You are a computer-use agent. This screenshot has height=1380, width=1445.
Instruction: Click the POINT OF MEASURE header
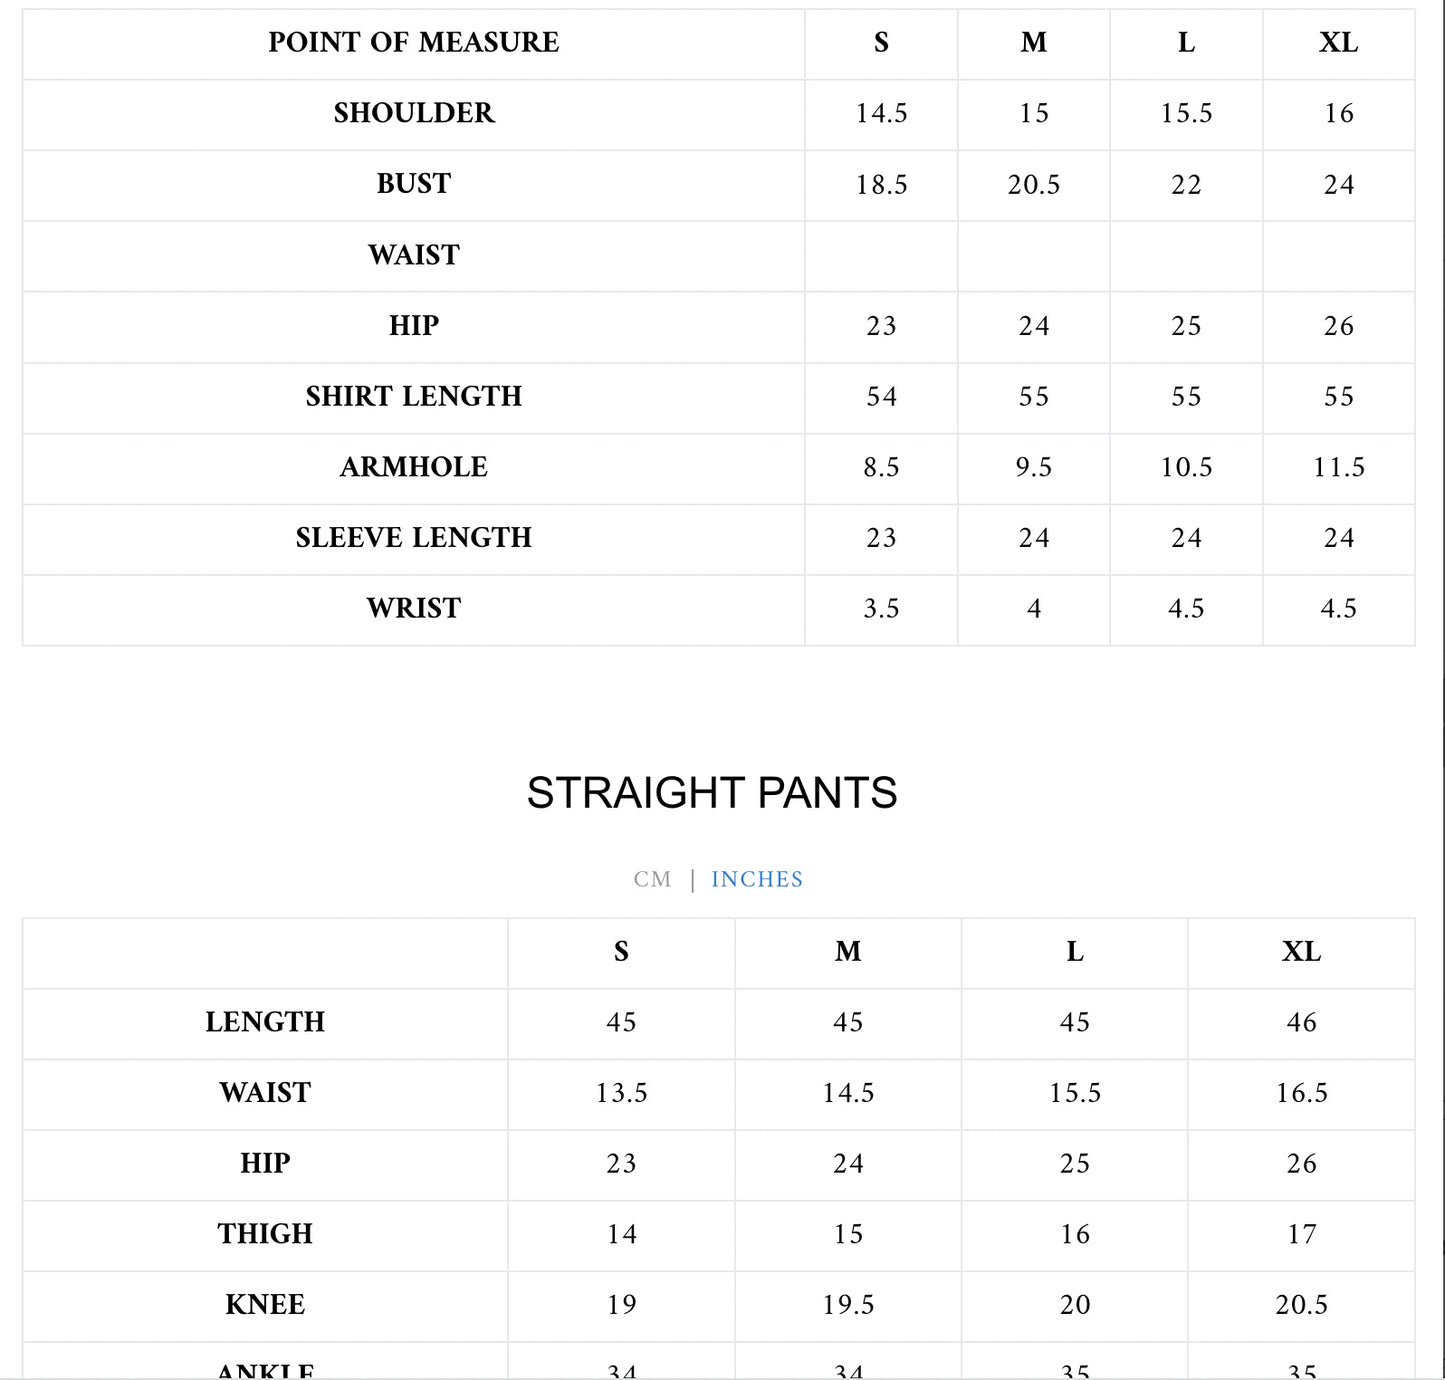(413, 42)
